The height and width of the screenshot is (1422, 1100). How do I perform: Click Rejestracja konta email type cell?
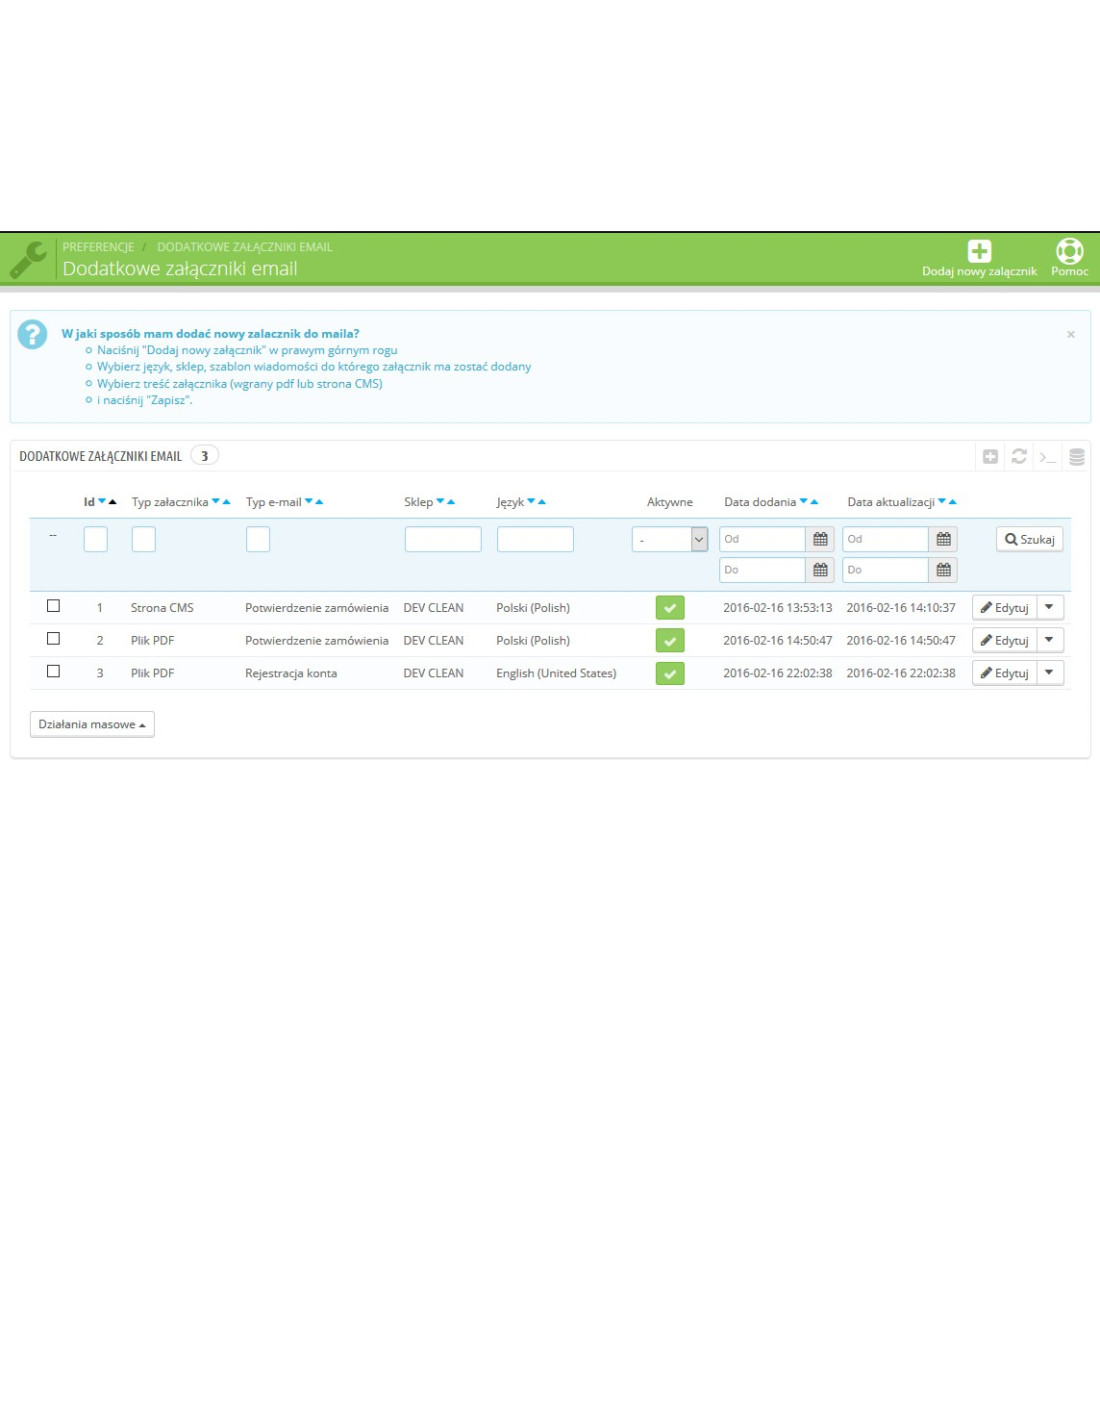coord(291,674)
